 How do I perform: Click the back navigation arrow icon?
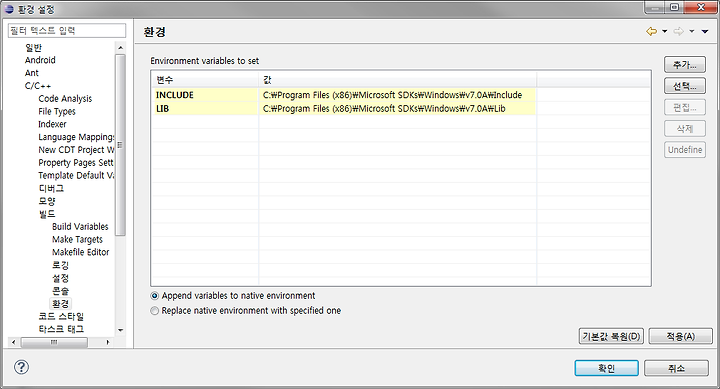click(x=651, y=31)
